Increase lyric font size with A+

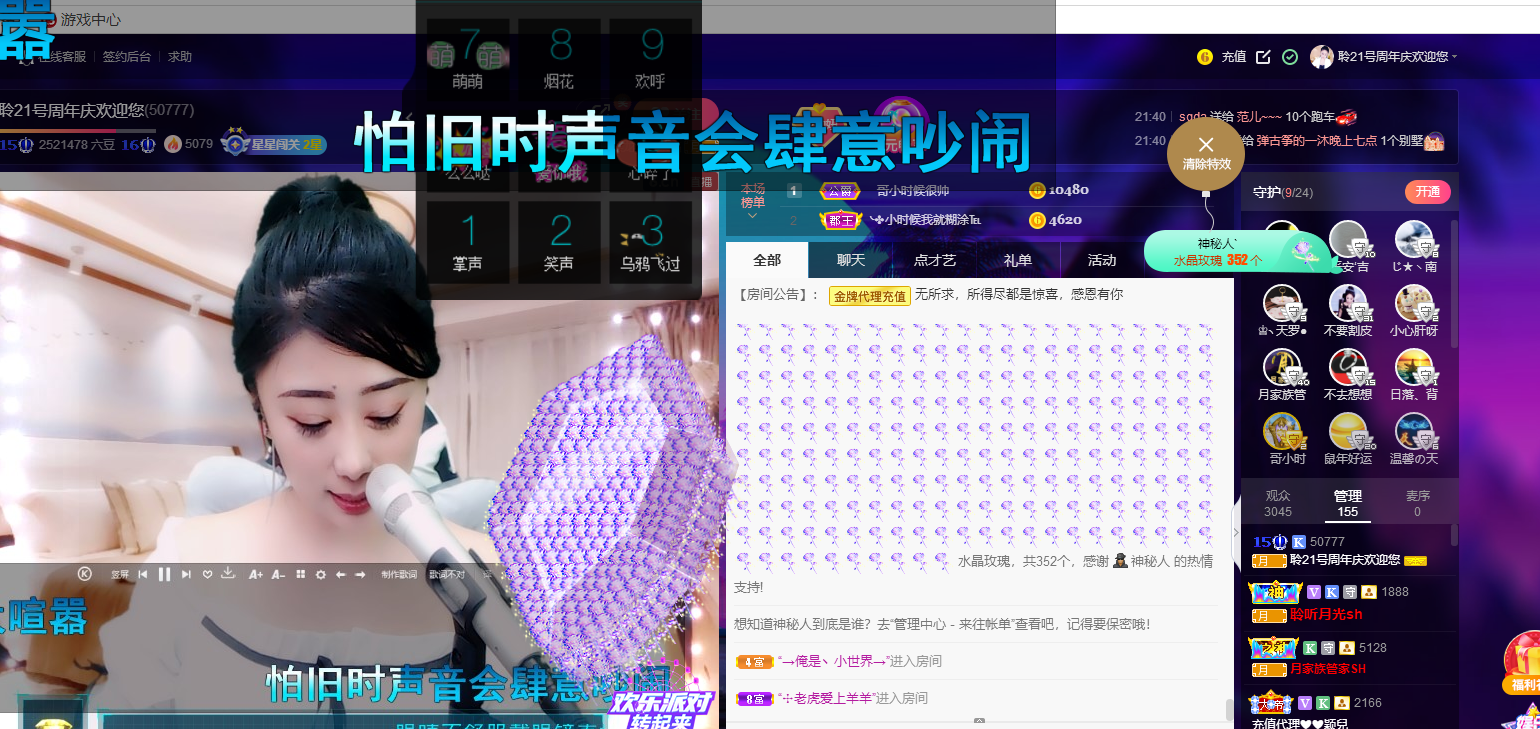tap(256, 574)
